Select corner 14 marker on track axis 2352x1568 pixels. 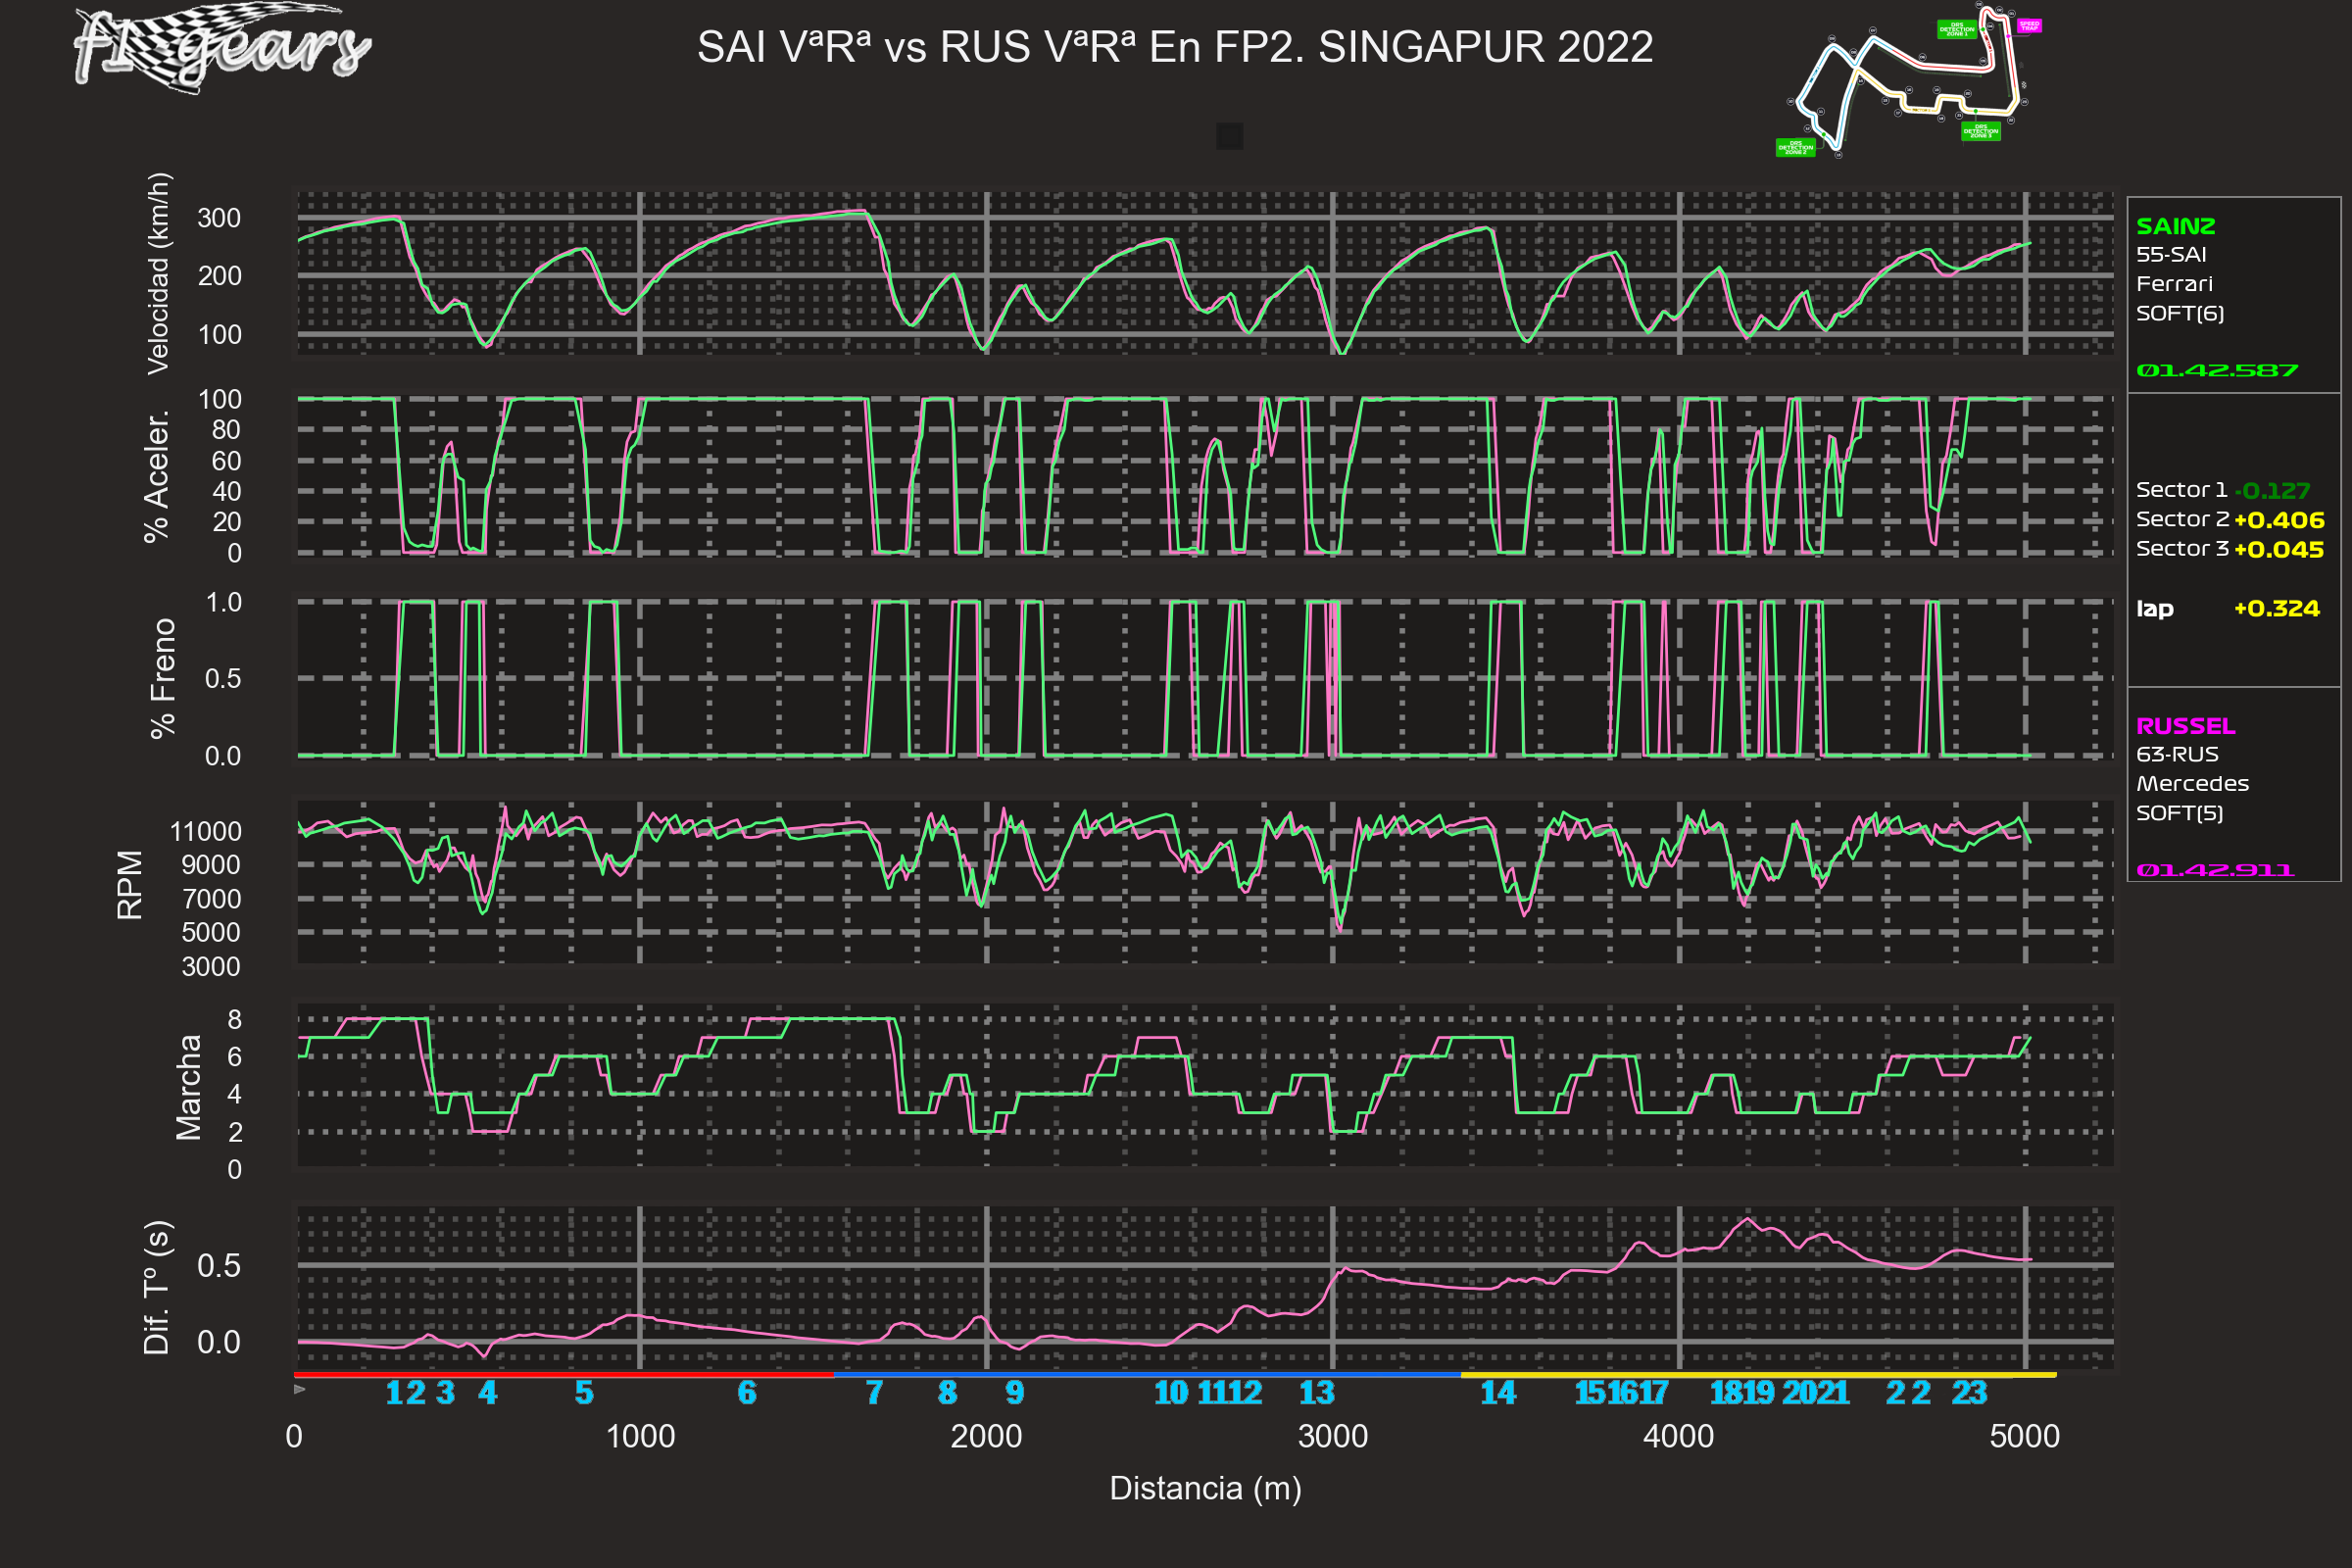[1497, 1393]
